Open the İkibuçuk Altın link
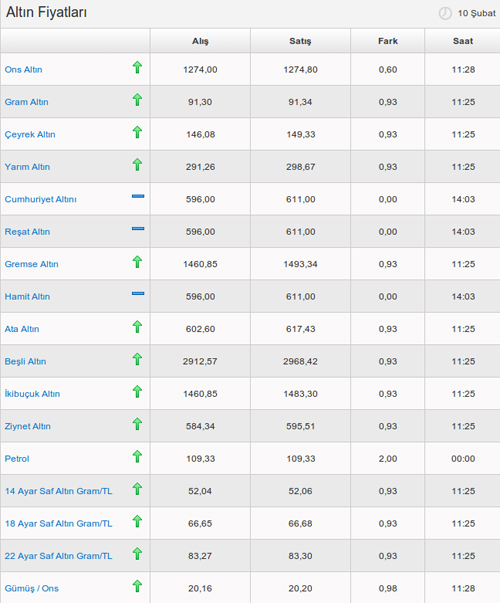This screenshot has width=500, height=603. [32, 394]
